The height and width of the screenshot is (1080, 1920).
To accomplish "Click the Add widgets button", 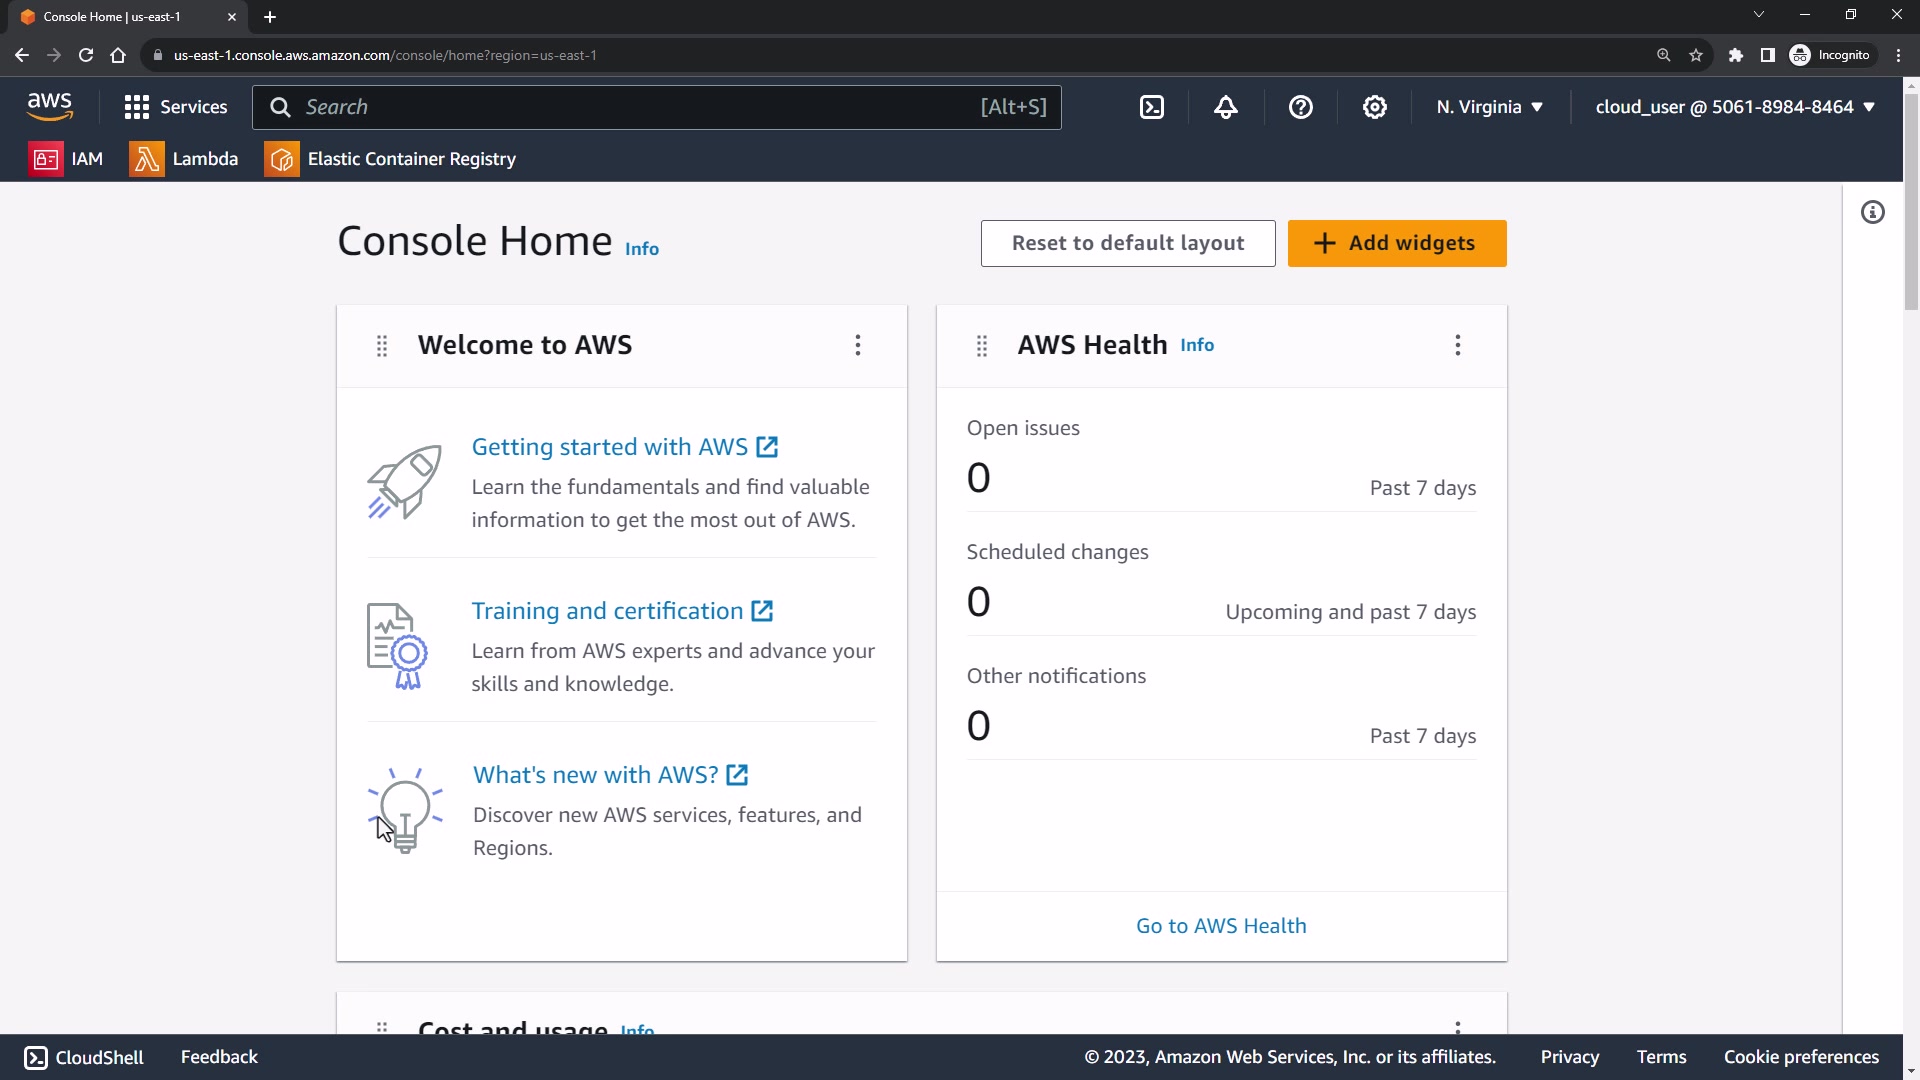I will (1396, 243).
